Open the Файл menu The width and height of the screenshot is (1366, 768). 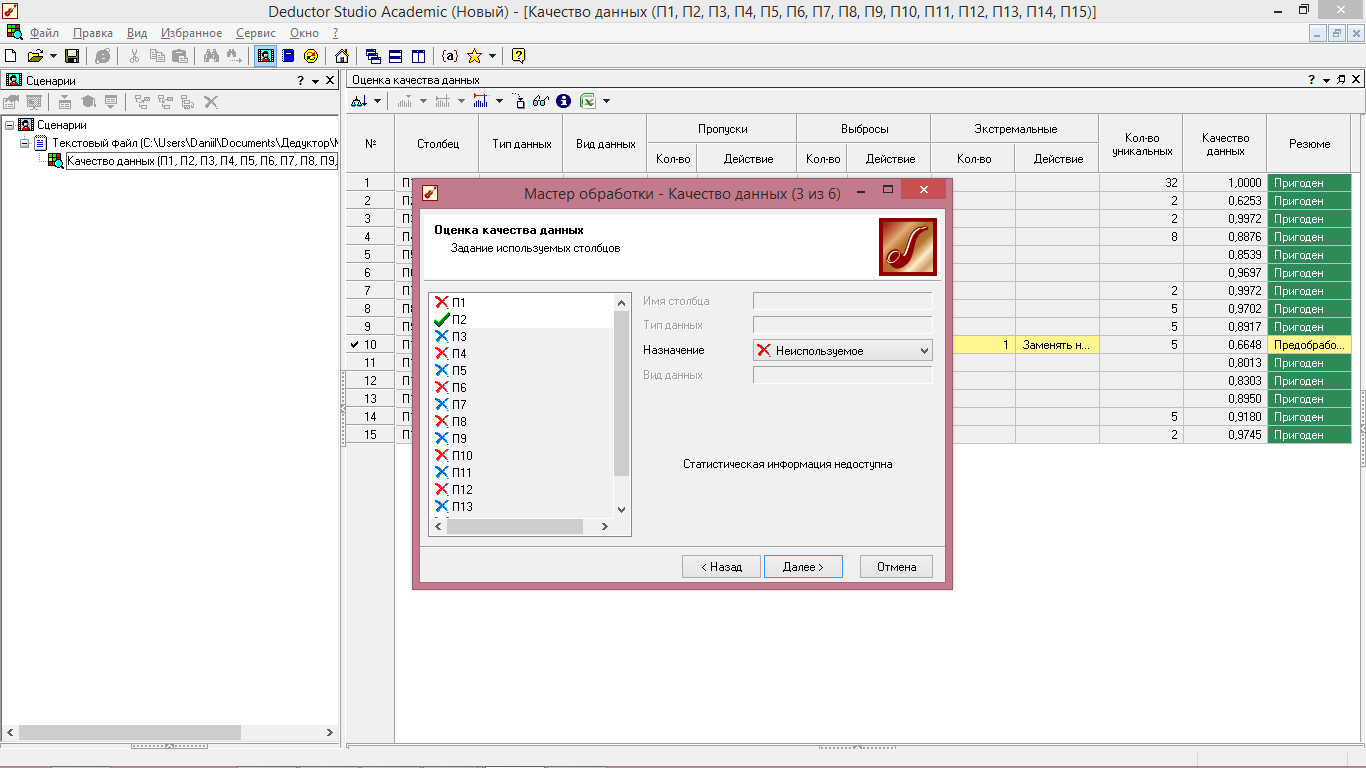click(44, 33)
